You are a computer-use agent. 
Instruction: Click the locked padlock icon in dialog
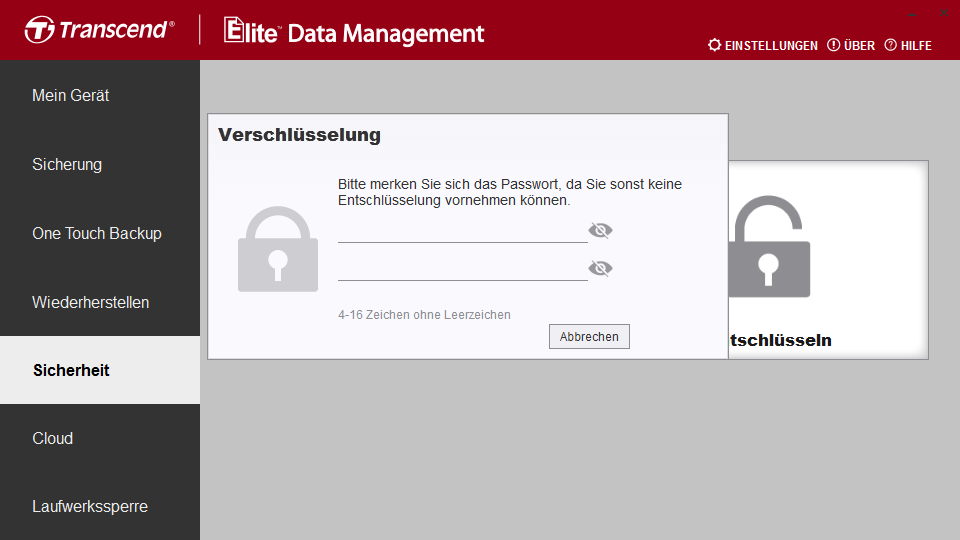point(278,249)
